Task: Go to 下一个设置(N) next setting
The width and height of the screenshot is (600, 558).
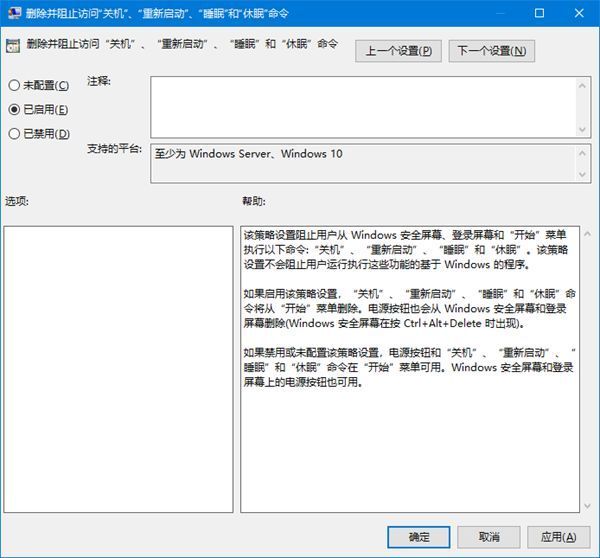Action: (x=492, y=51)
